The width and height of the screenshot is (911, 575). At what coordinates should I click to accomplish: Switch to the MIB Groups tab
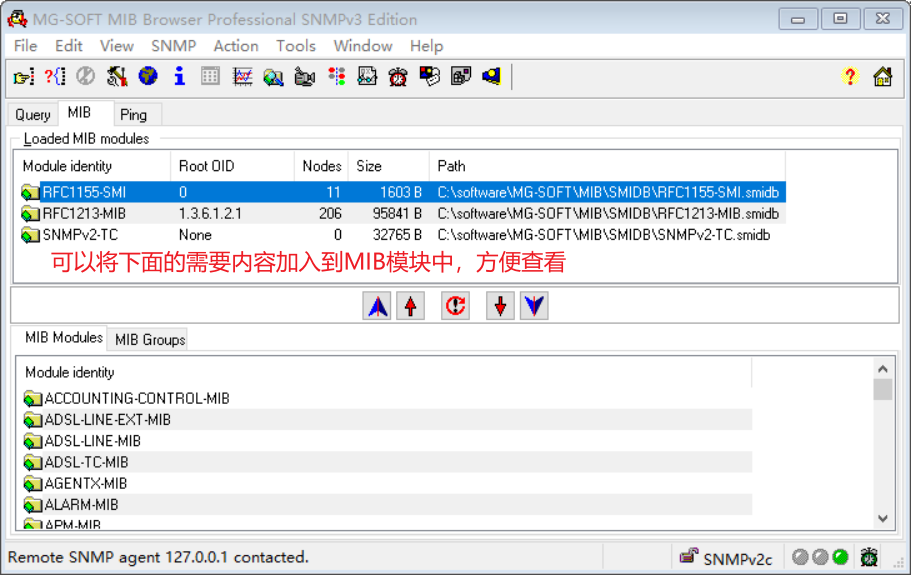[150, 340]
